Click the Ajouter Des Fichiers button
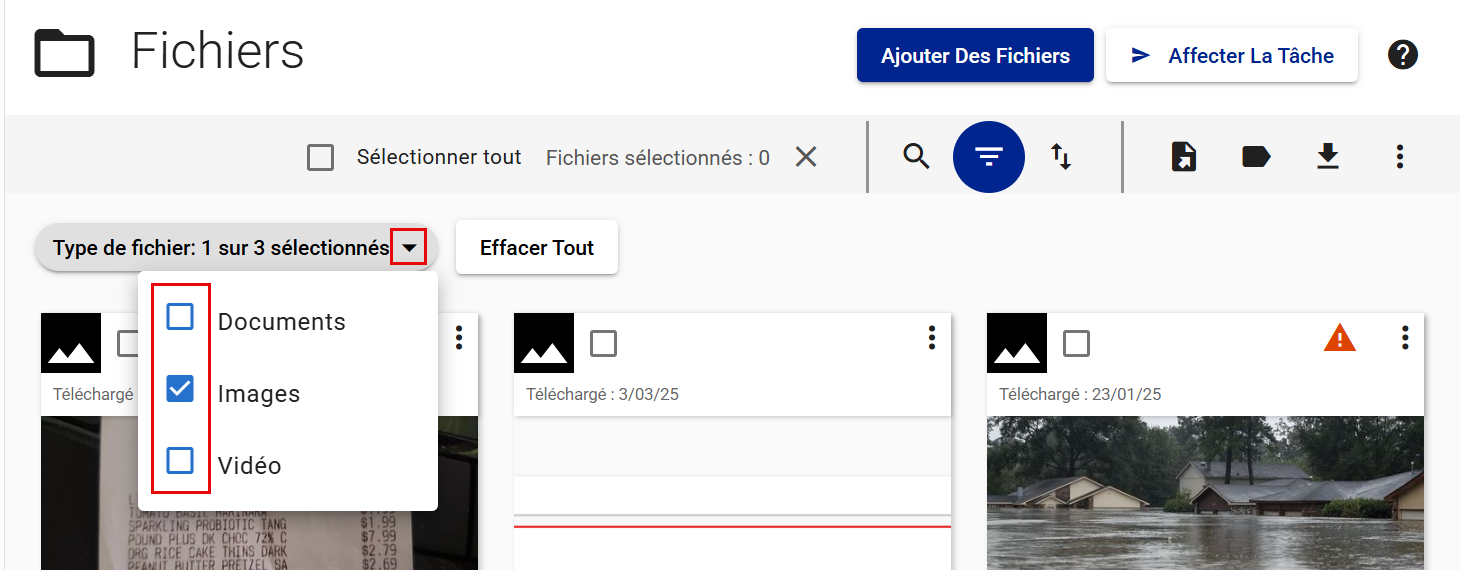Screen dimensions: 1460x570 975,56
